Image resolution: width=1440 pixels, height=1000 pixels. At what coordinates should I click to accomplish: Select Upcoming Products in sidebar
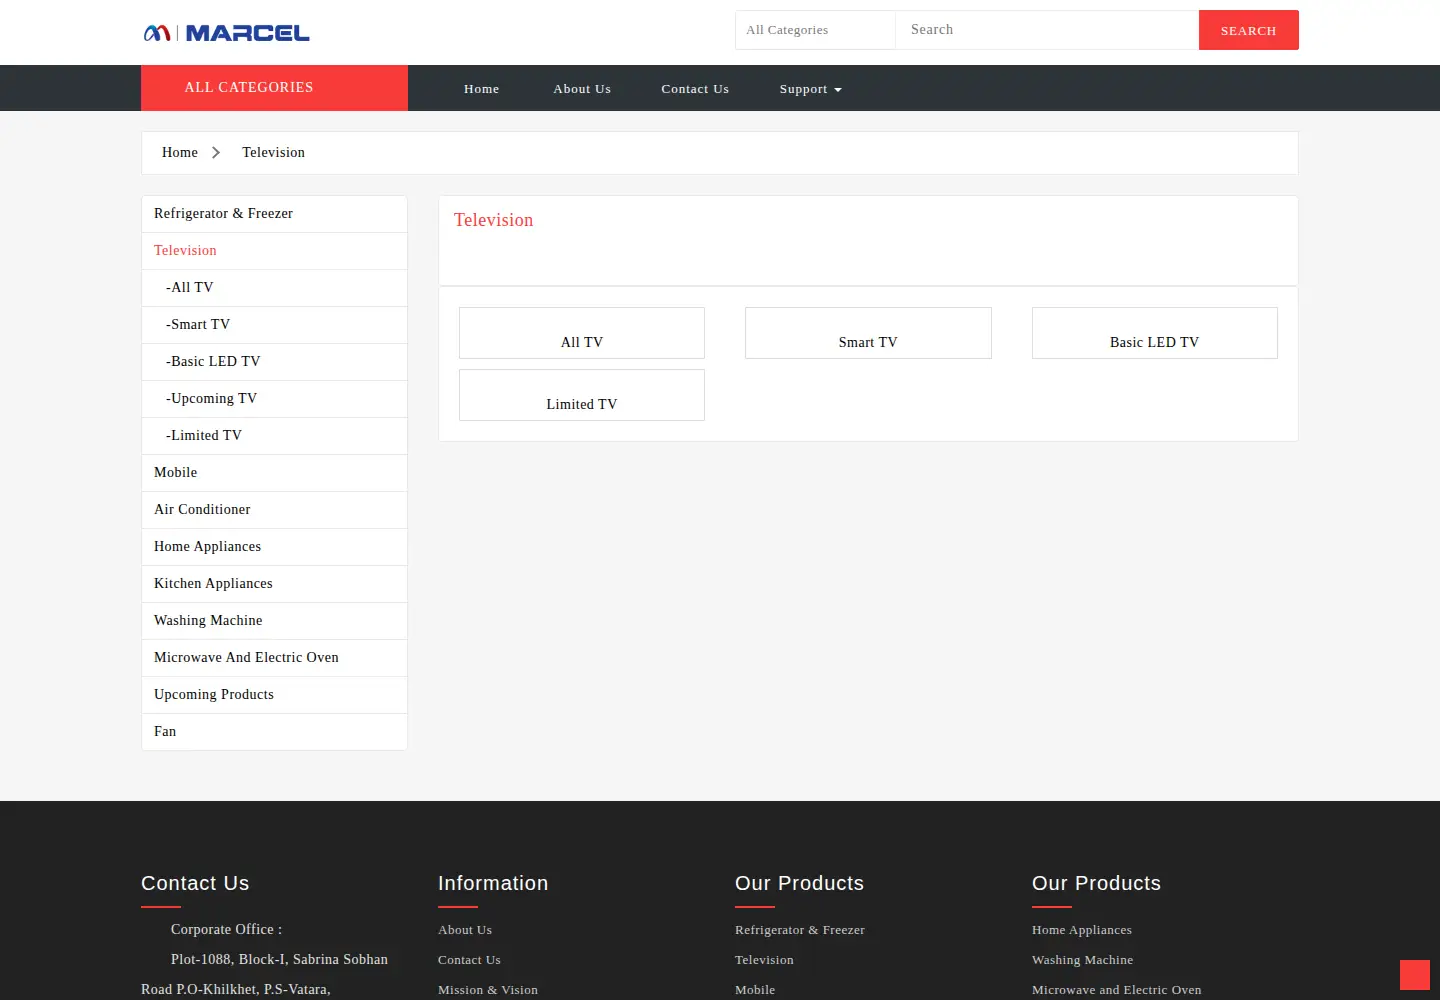[274, 695]
